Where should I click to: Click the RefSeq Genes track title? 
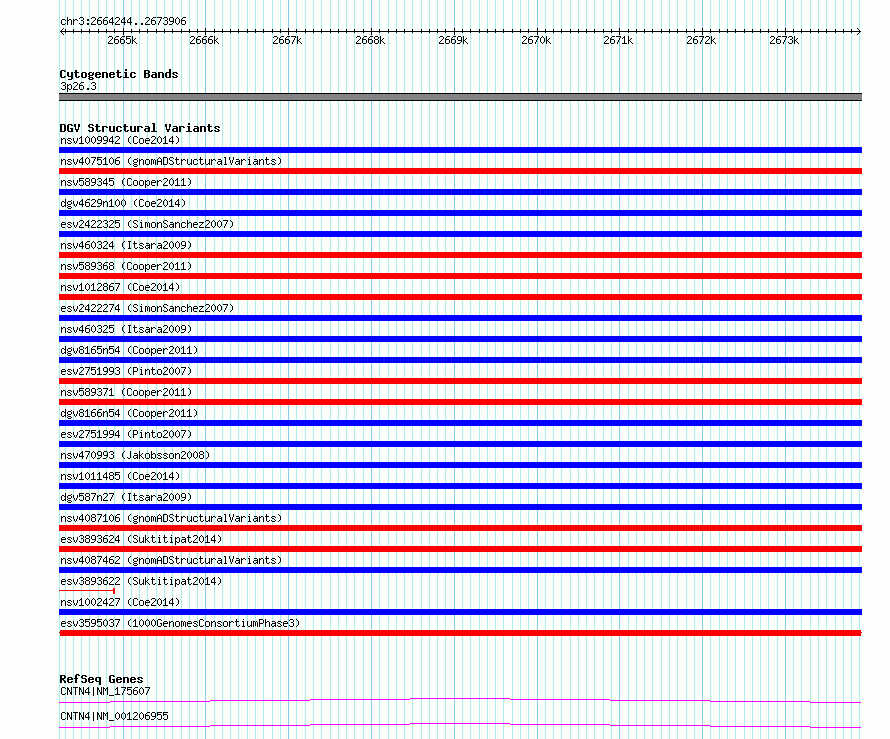tap(101, 679)
